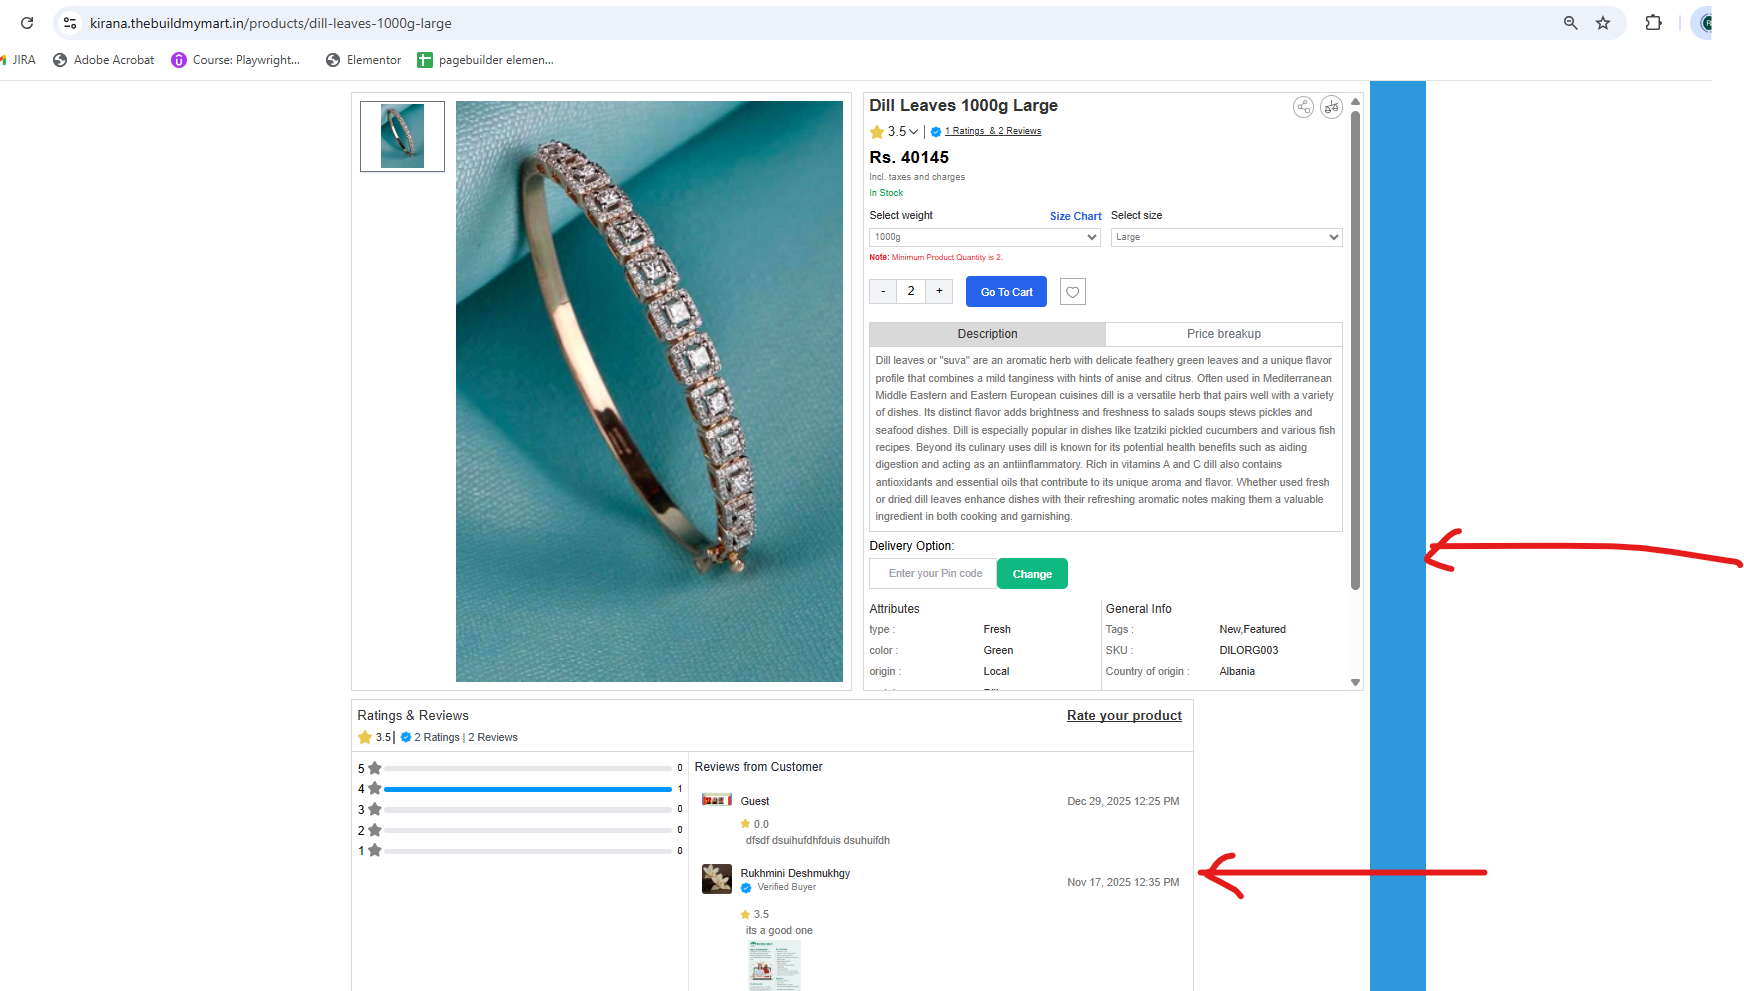
Task: Add product to wishlist with heart icon
Action: click(1072, 292)
